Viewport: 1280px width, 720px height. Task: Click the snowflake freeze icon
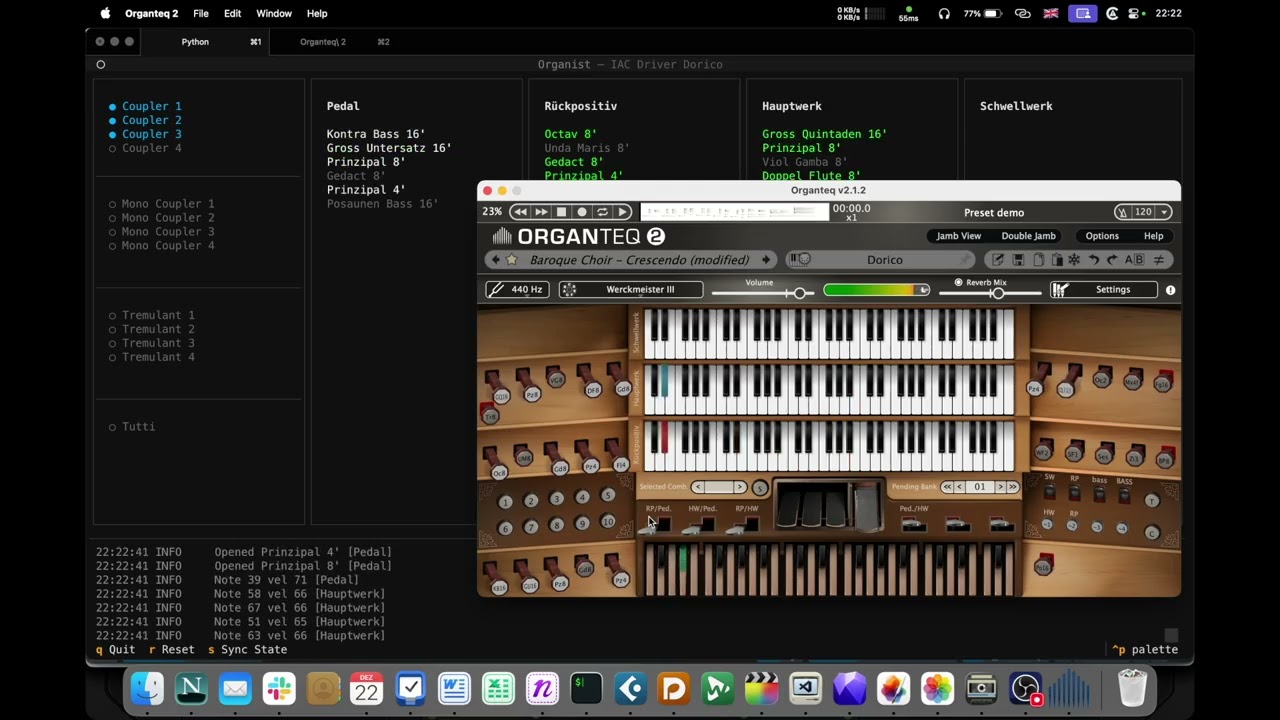point(1074,260)
